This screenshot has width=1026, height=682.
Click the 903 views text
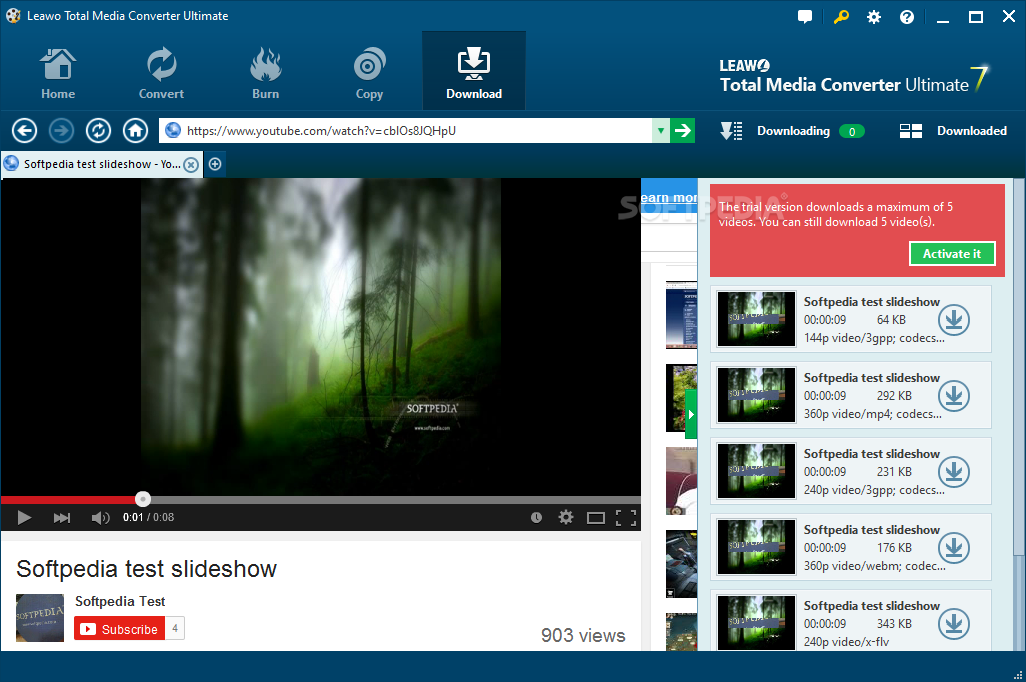pos(583,636)
